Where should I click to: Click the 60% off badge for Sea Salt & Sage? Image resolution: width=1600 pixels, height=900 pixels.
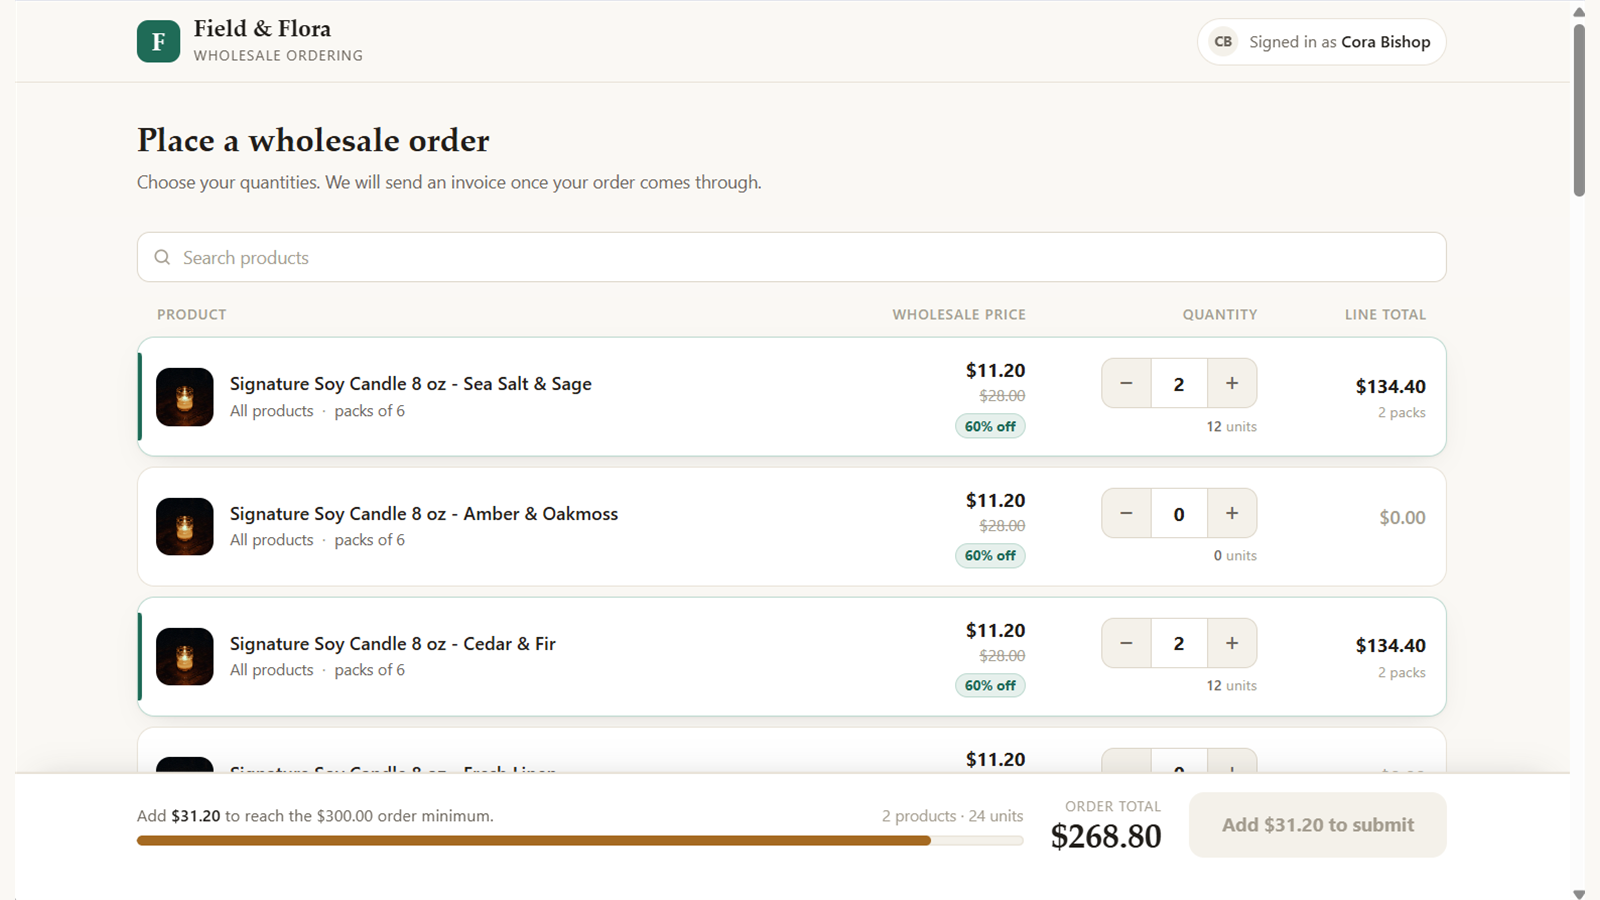[990, 426]
